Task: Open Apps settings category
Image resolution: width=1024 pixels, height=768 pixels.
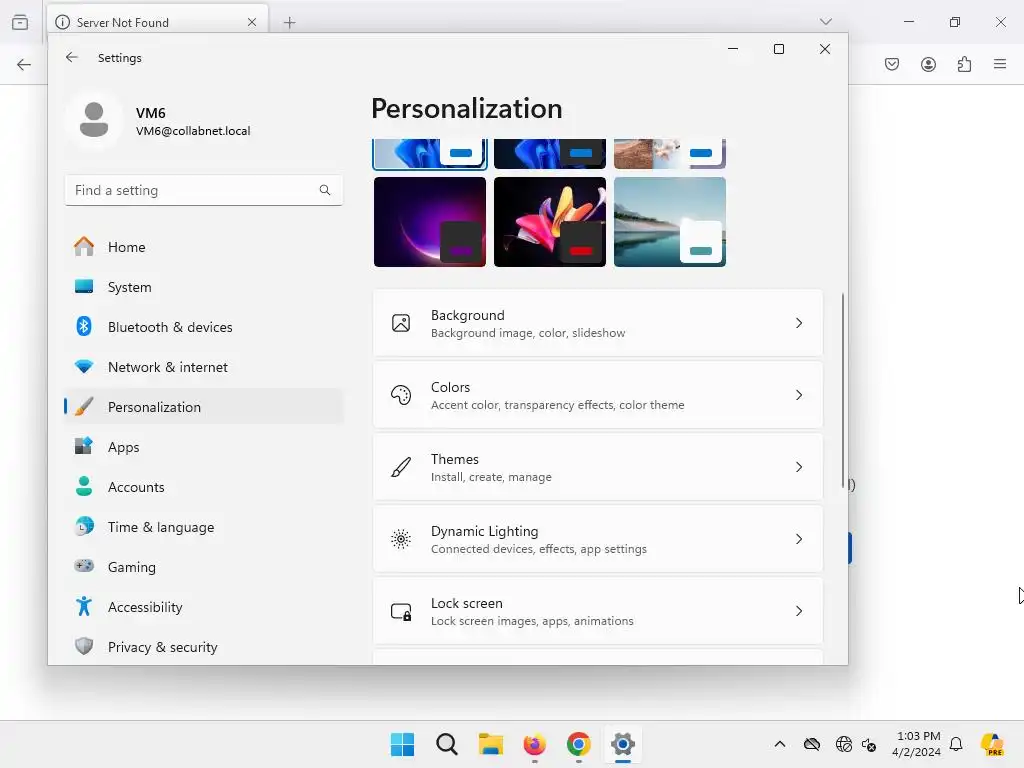Action: pos(204,447)
